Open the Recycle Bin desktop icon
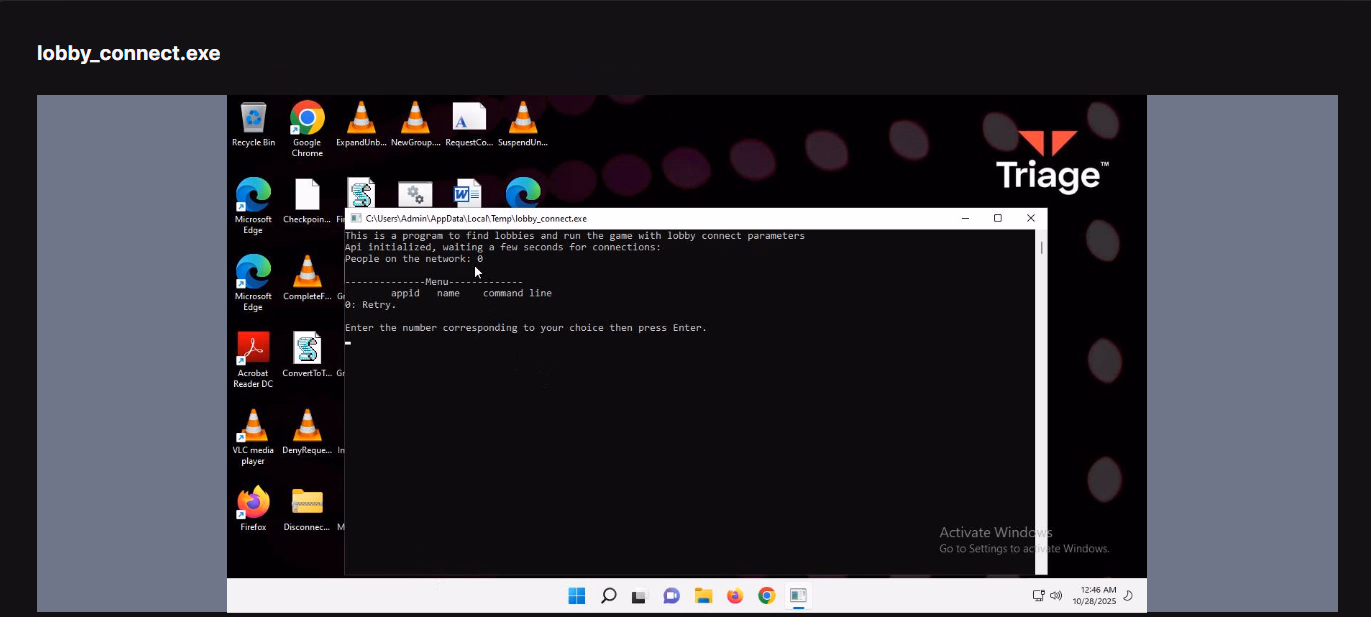The image size is (1371, 617). [253, 119]
